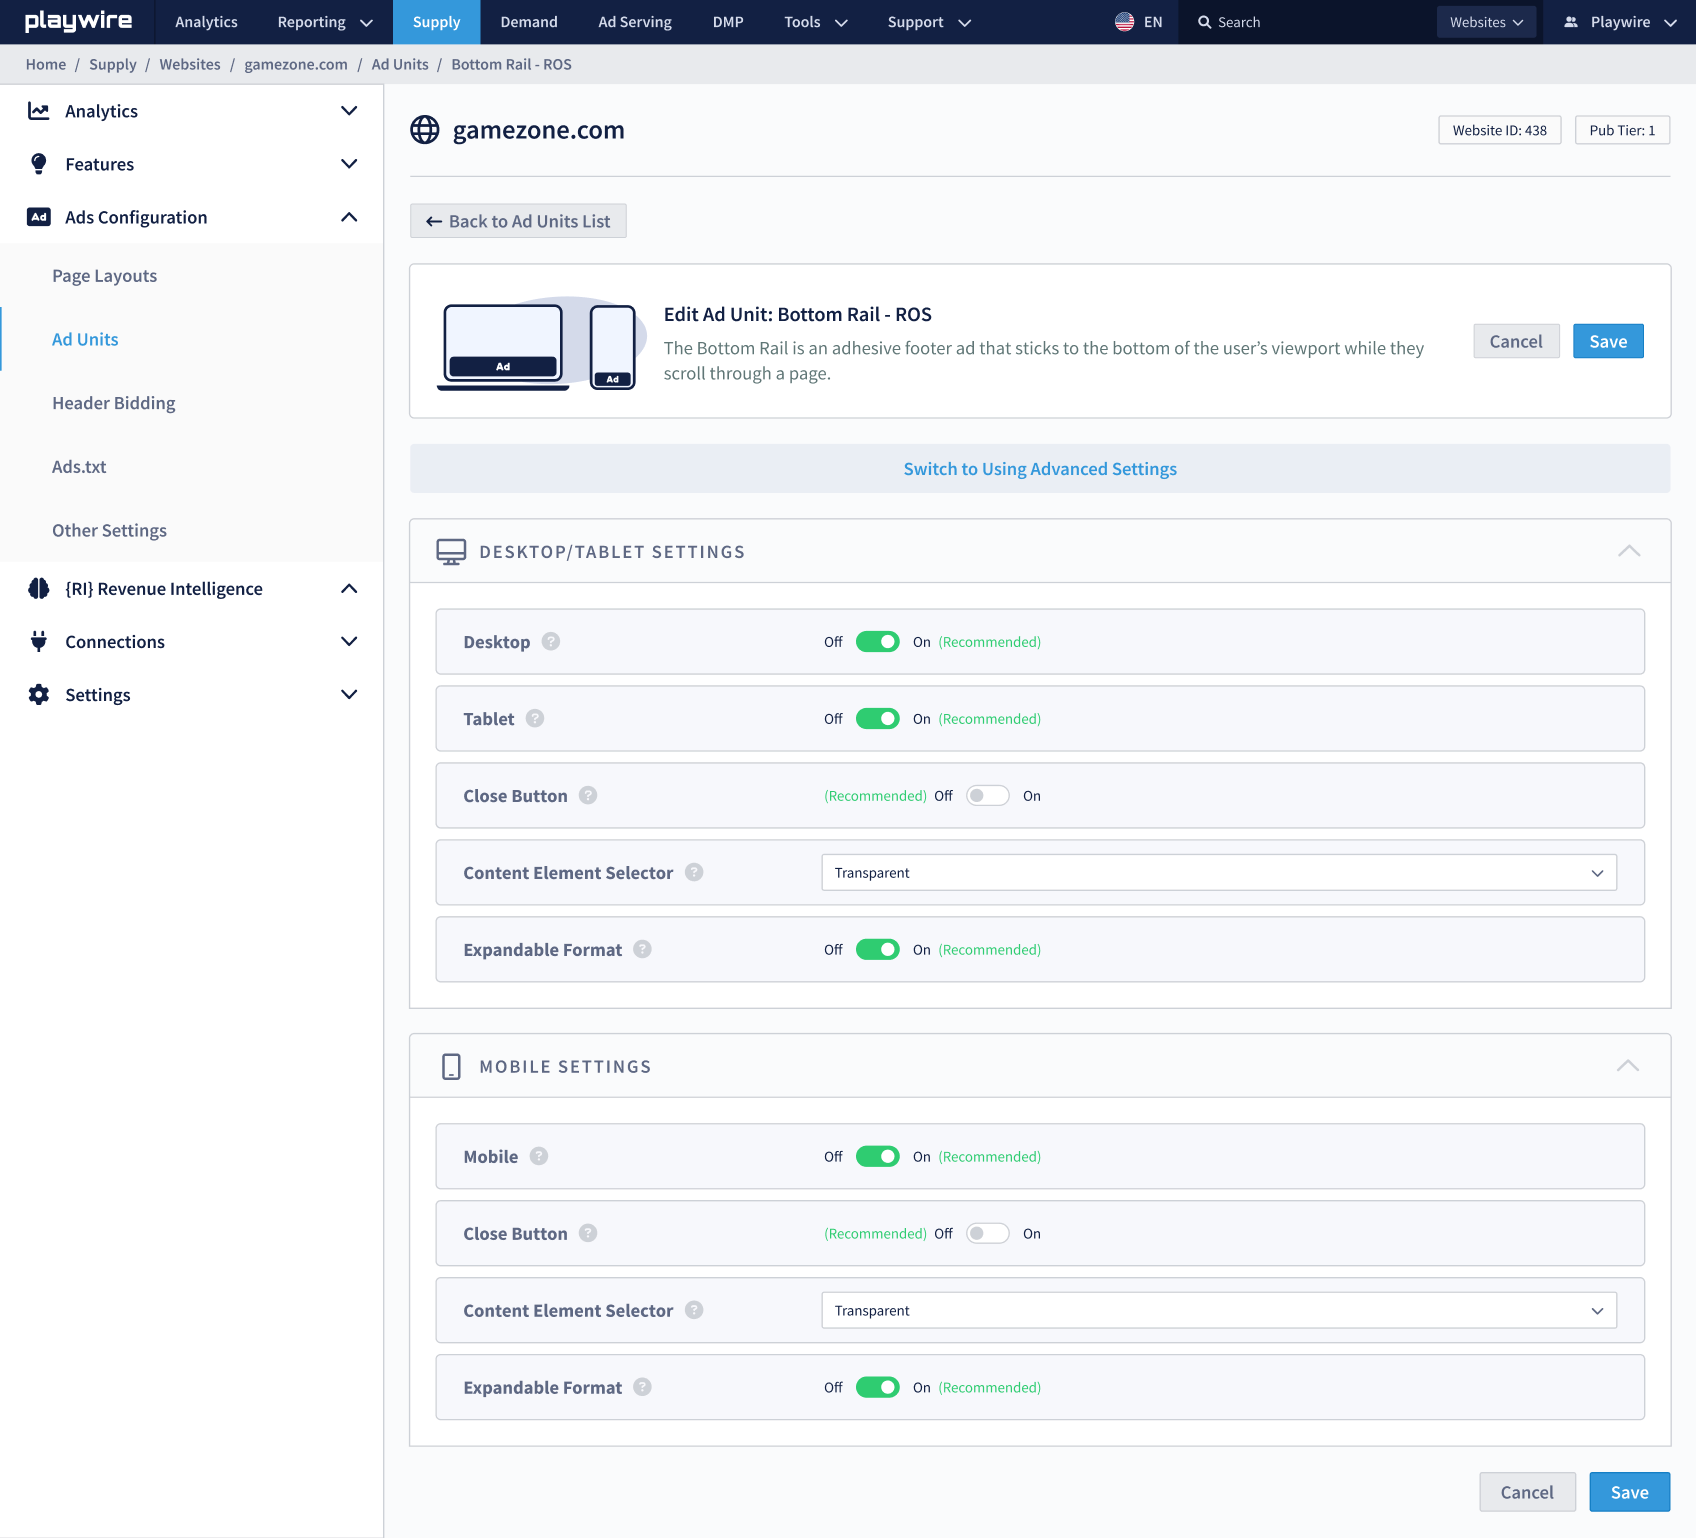This screenshot has width=1696, height=1538.
Task: Toggle the Desktop switch
Action: tap(878, 642)
